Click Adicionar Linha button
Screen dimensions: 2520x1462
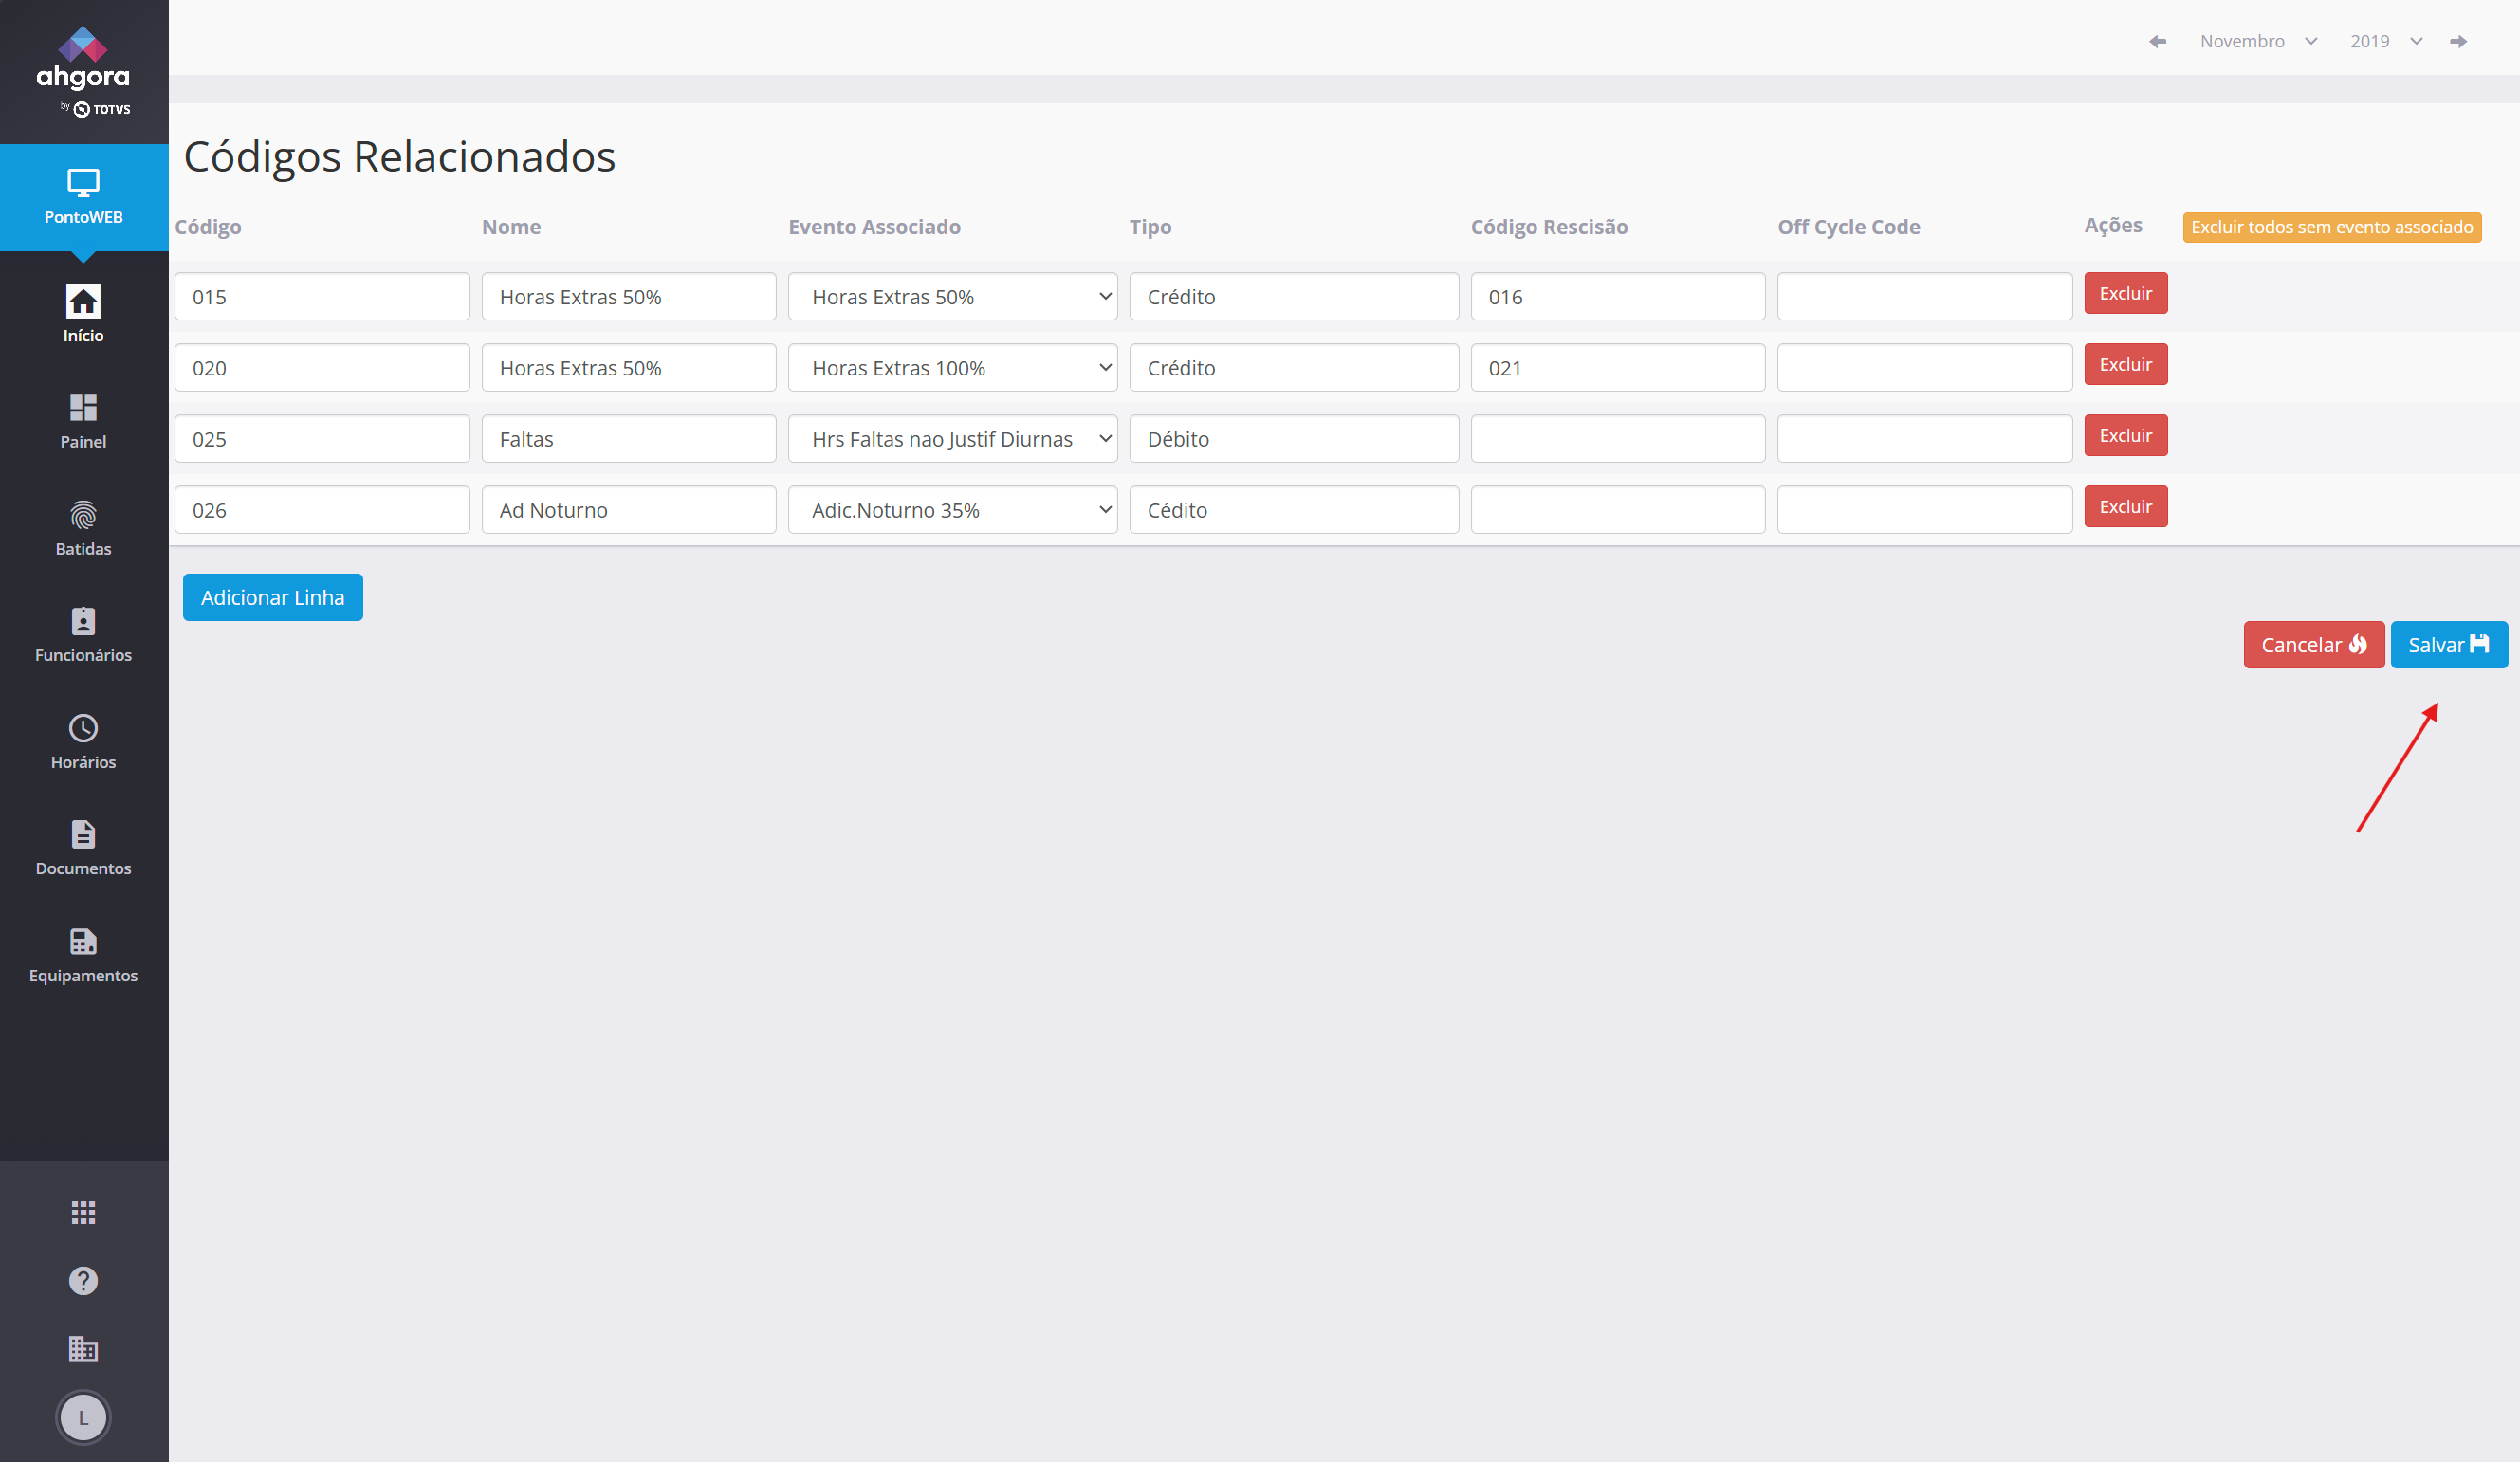click(x=272, y=597)
